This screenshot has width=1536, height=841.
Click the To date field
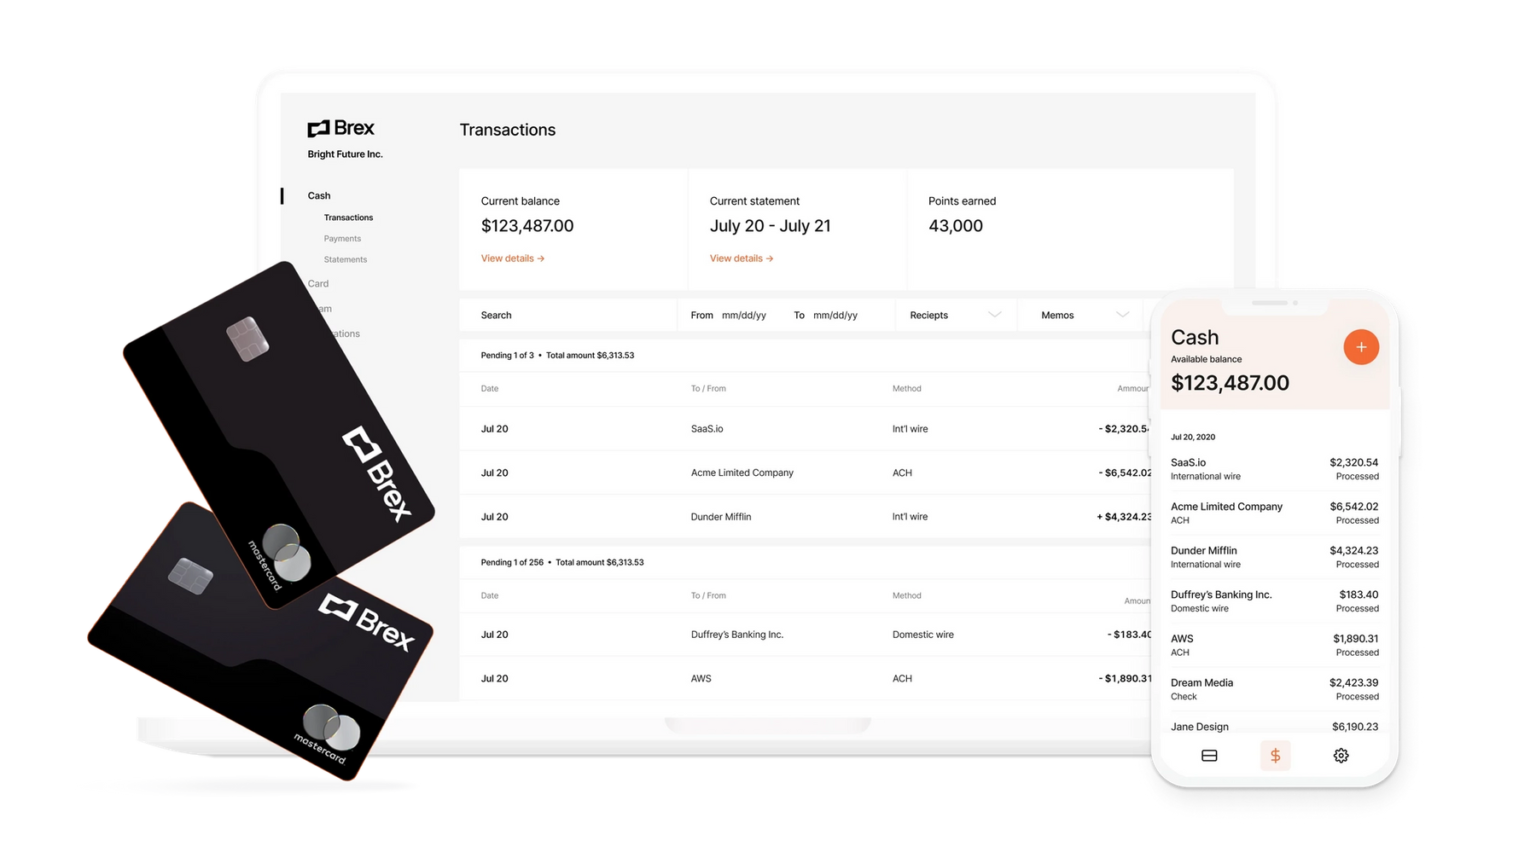tap(835, 315)
